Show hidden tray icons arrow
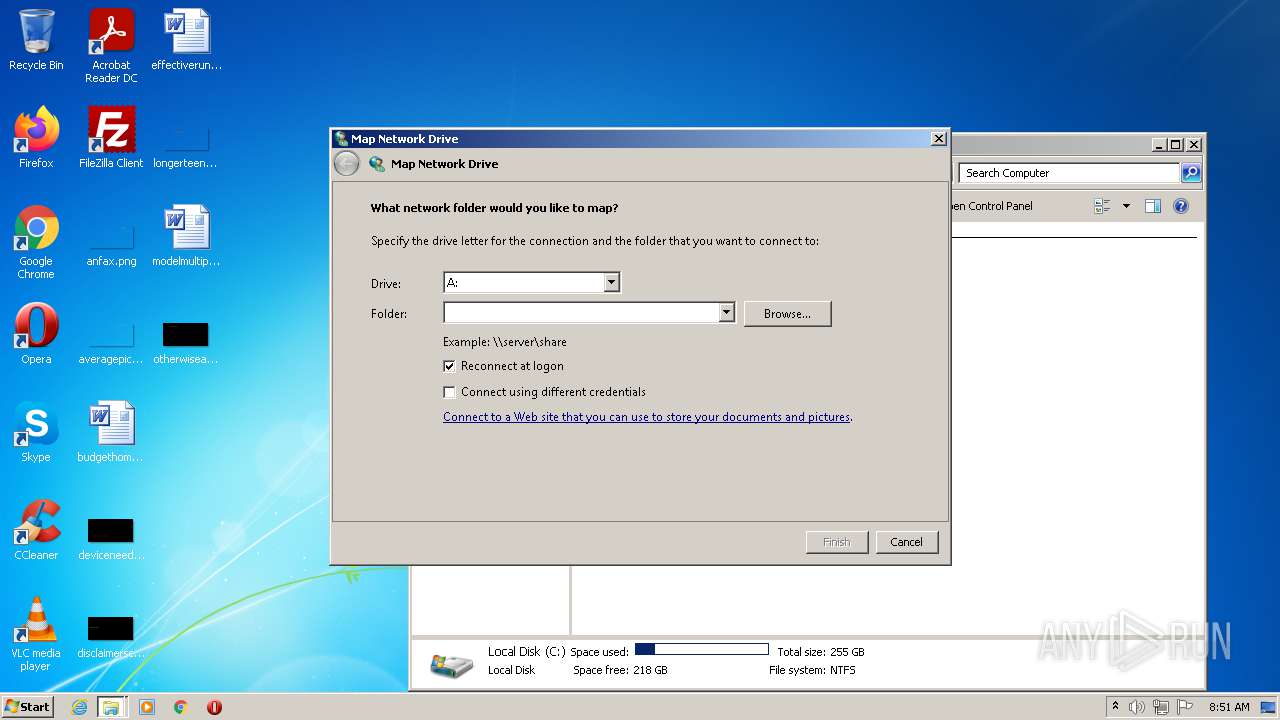The width and height of the screenshot is (1280, 720). click(x=1115, y=707)
